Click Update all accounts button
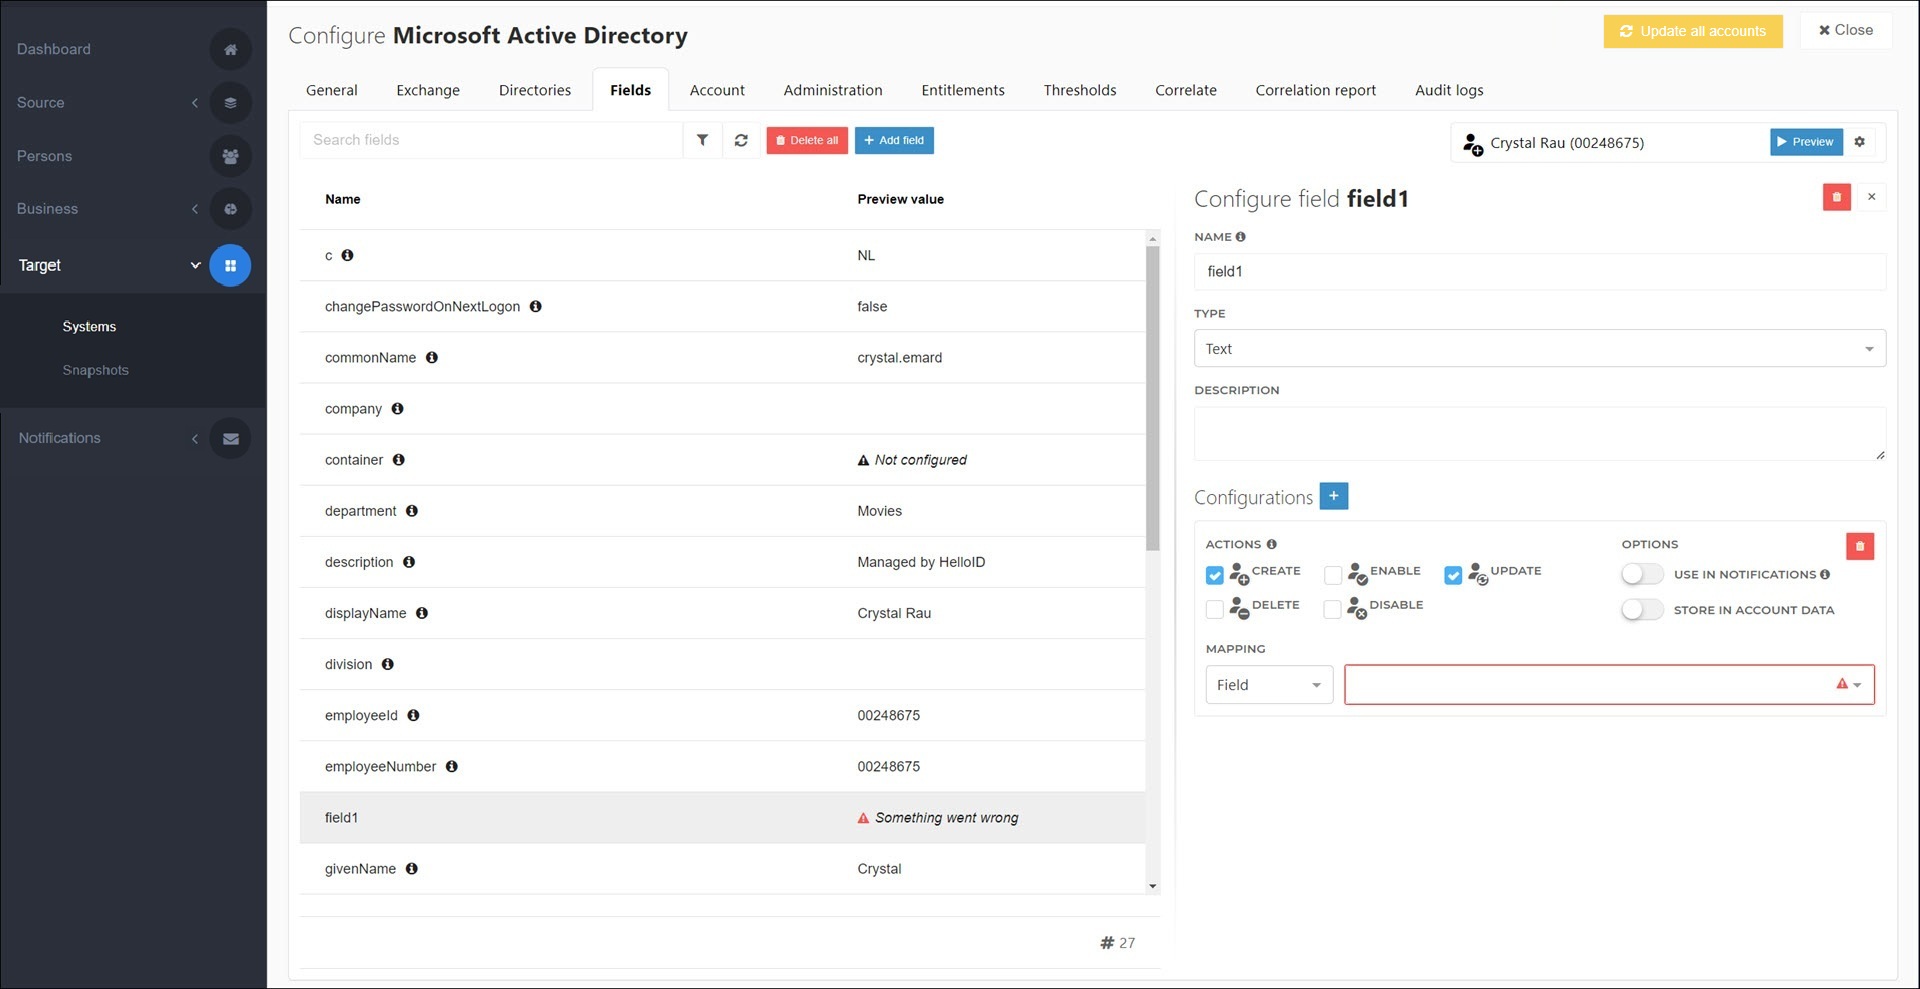This screenshot has width=1920, height=989. click(x=1692, y=31)
